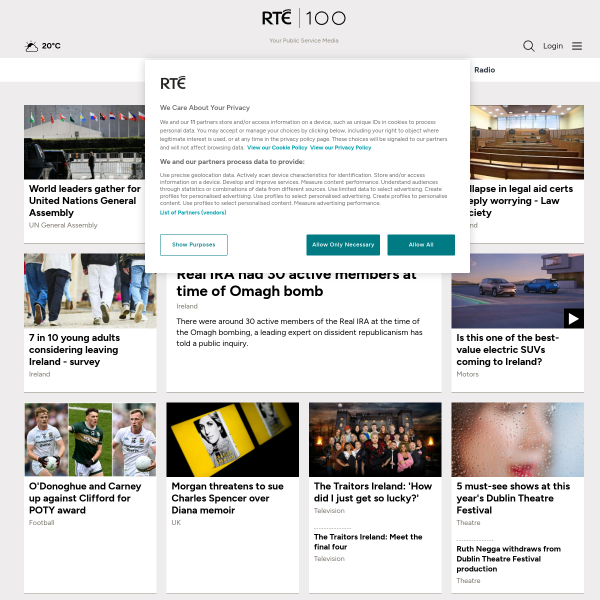Open World leaders gather headline
Screen dimensions: 600x600
click(x=85, y=201)
